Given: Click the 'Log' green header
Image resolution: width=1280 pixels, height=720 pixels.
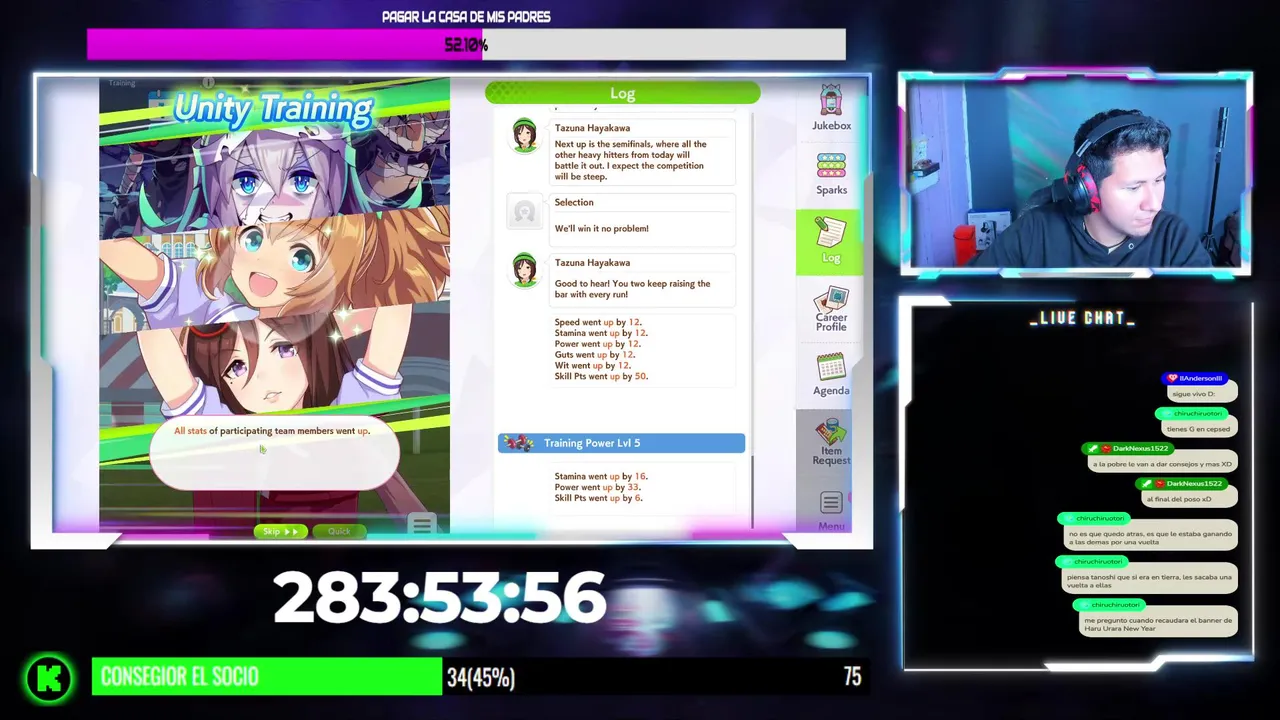Looking at the screenshot, I should coord(622,93).
